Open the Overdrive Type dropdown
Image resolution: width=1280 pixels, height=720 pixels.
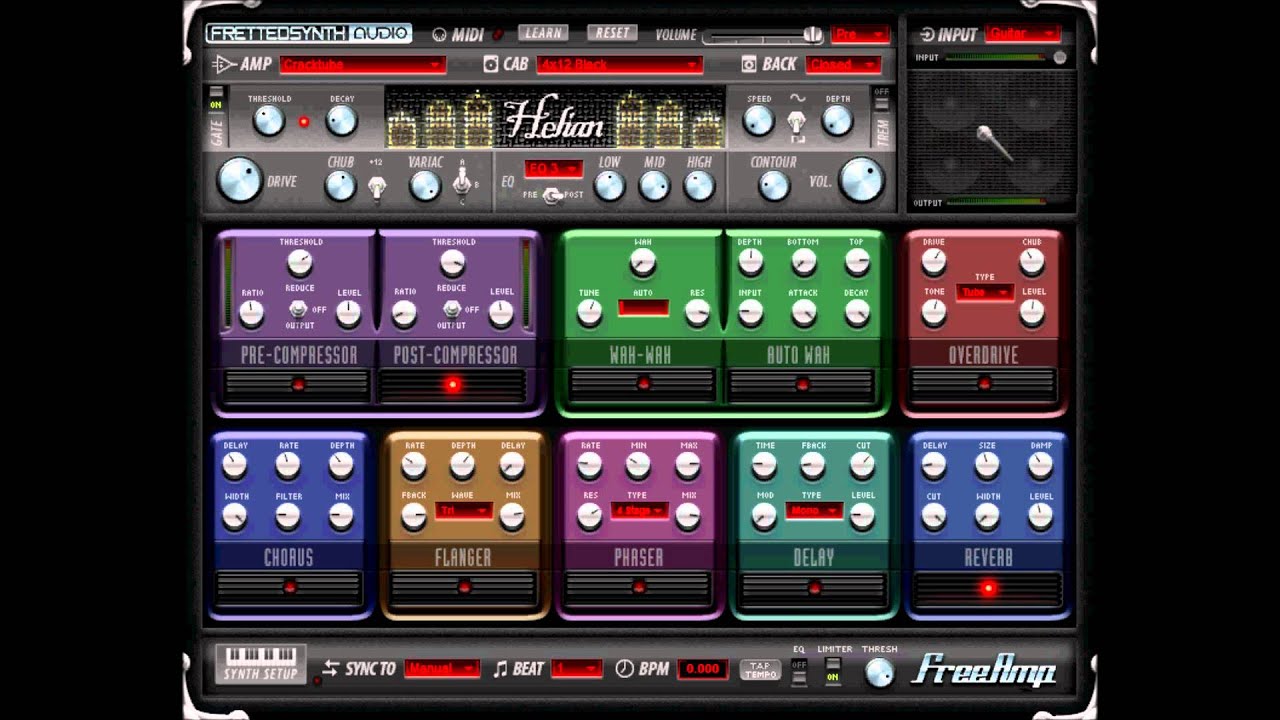coord(984,292)
